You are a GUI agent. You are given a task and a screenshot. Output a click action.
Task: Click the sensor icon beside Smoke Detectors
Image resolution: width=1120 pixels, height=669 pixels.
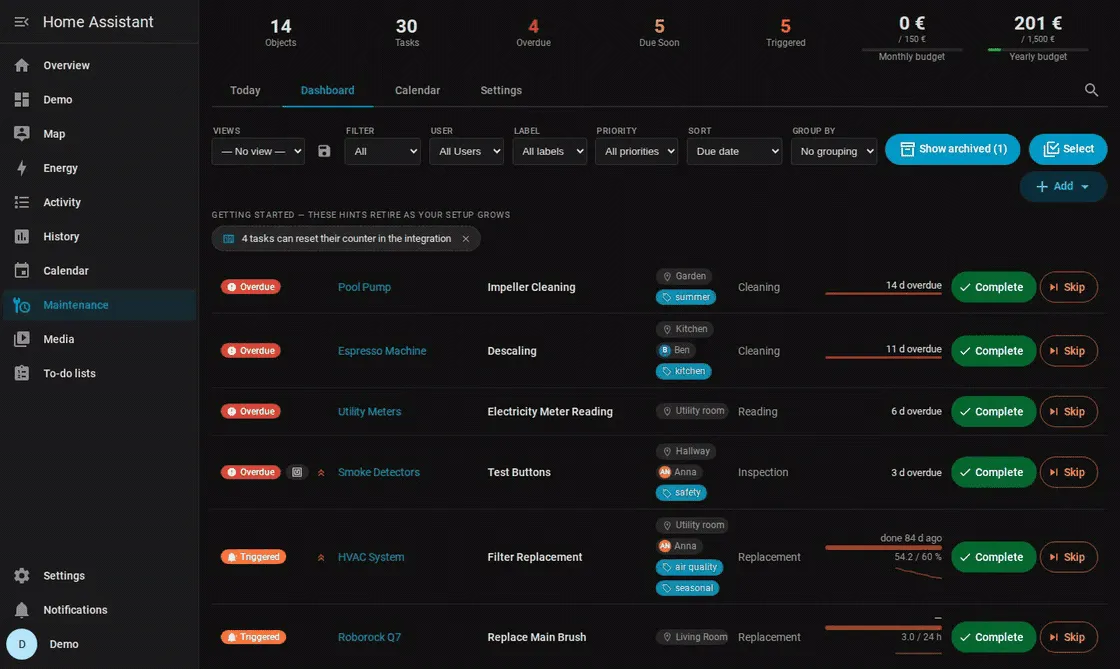[297, 472]
